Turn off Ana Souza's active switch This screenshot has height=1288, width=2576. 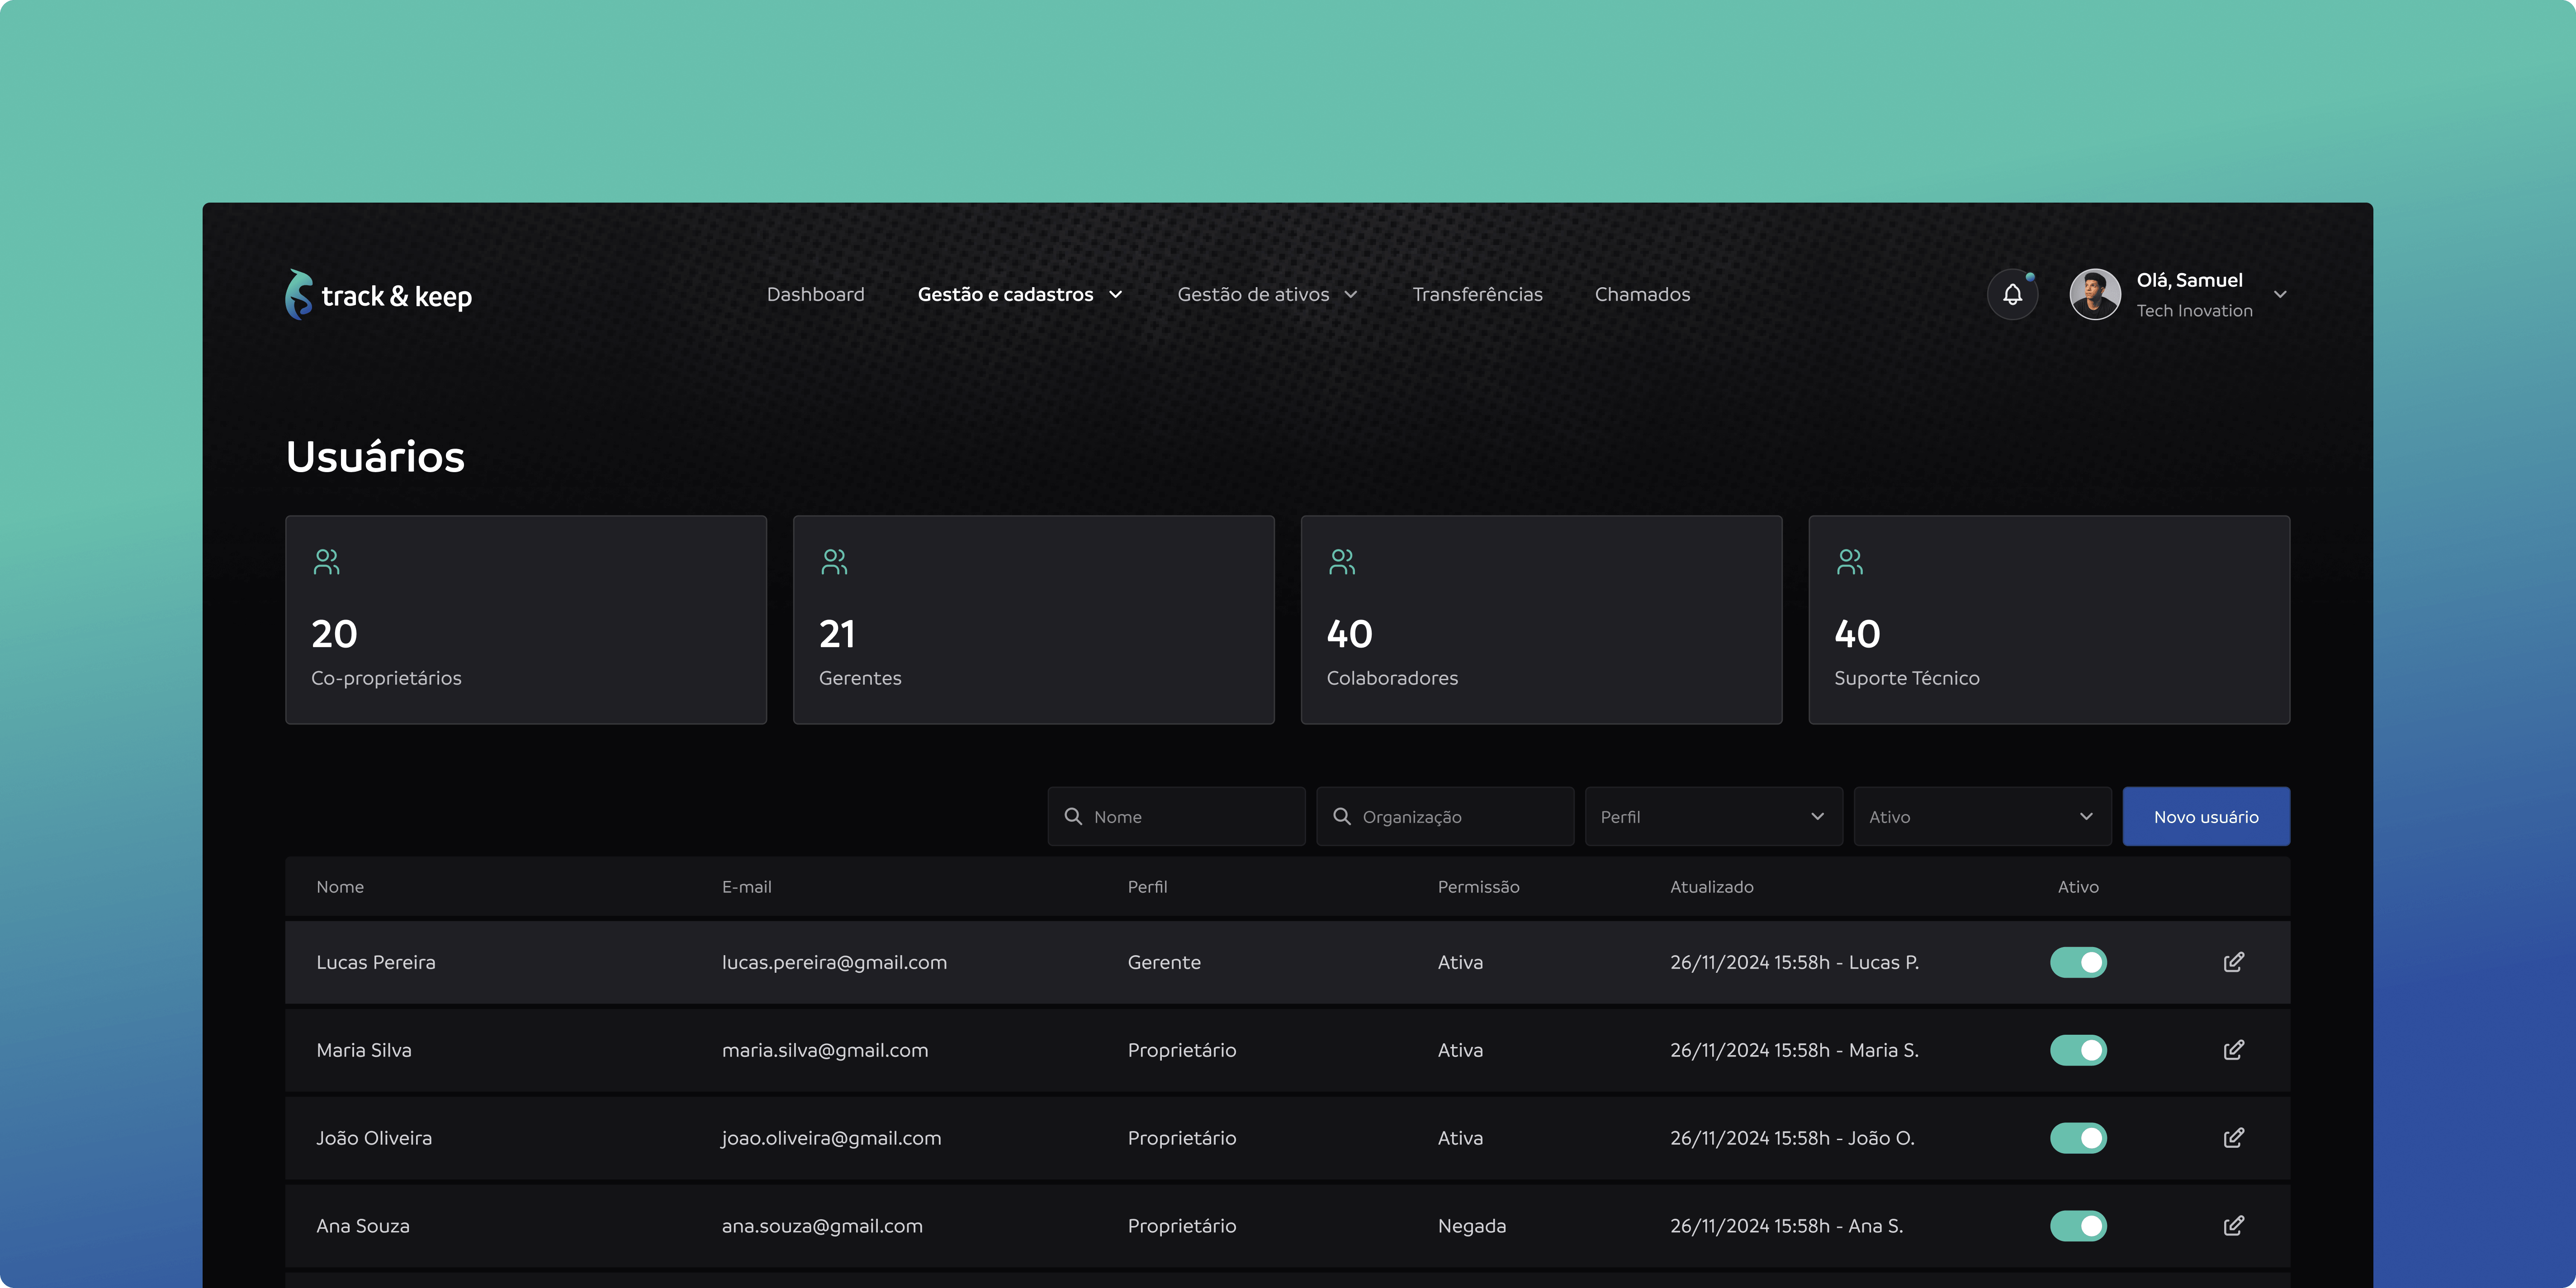tap(2078, 1226)
